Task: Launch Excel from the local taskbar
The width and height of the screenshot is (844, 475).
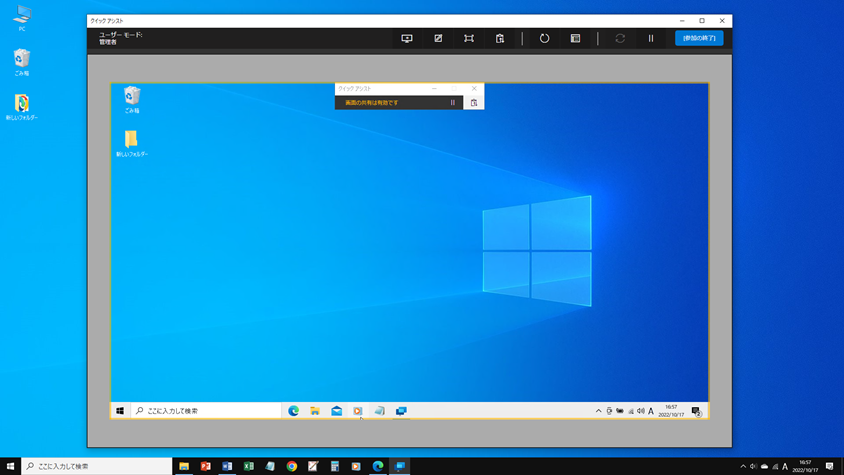Action: (249, 466)
